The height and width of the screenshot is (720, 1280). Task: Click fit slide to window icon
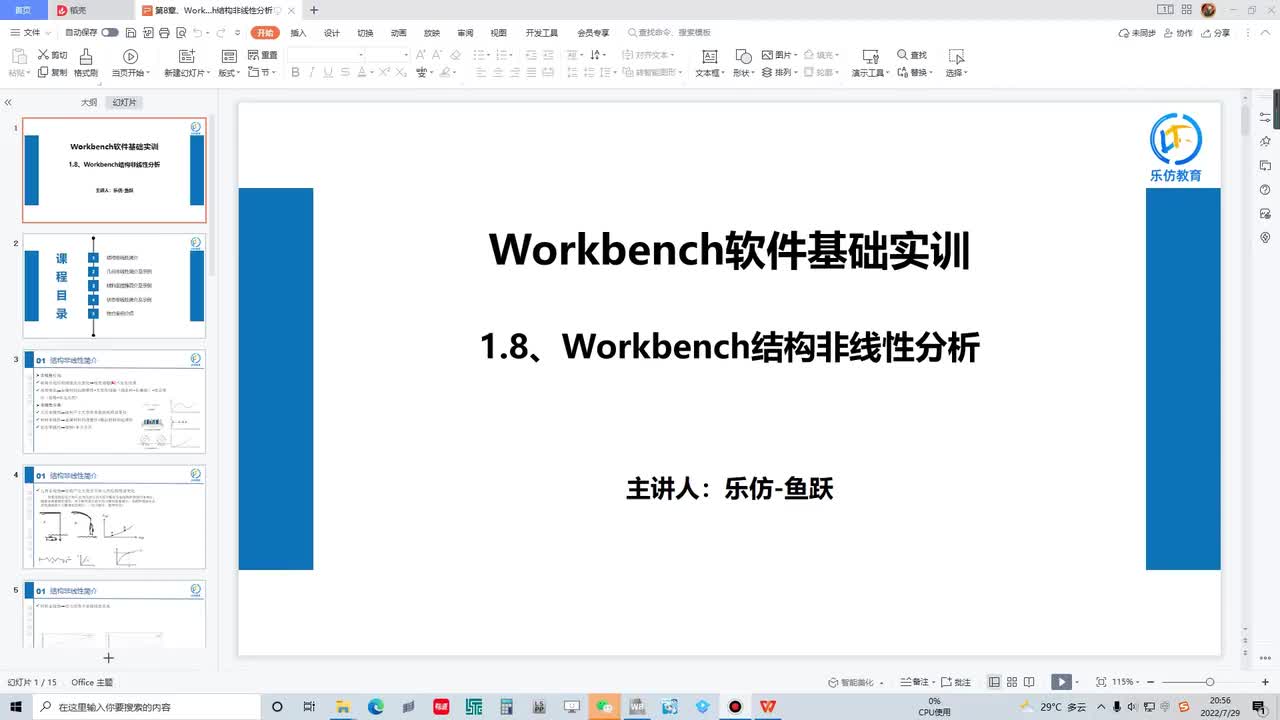pos(1101,682)
